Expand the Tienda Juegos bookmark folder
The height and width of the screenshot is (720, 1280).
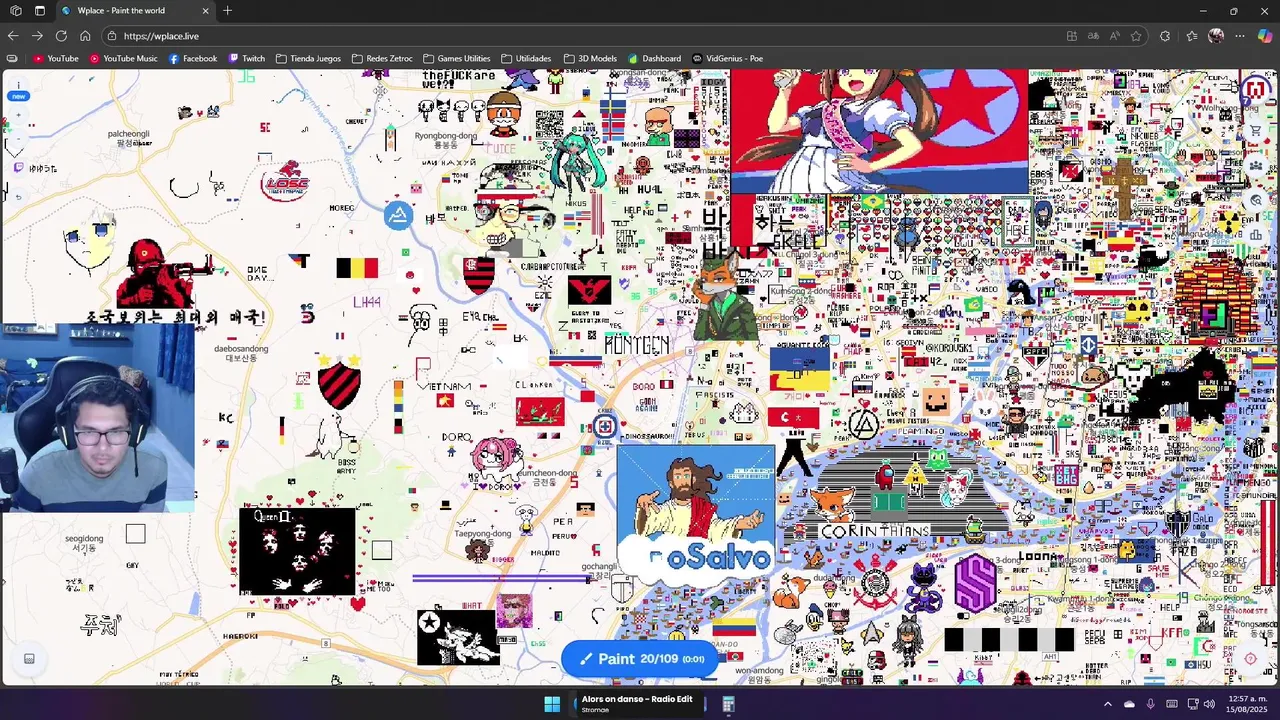tap(308, 59)
